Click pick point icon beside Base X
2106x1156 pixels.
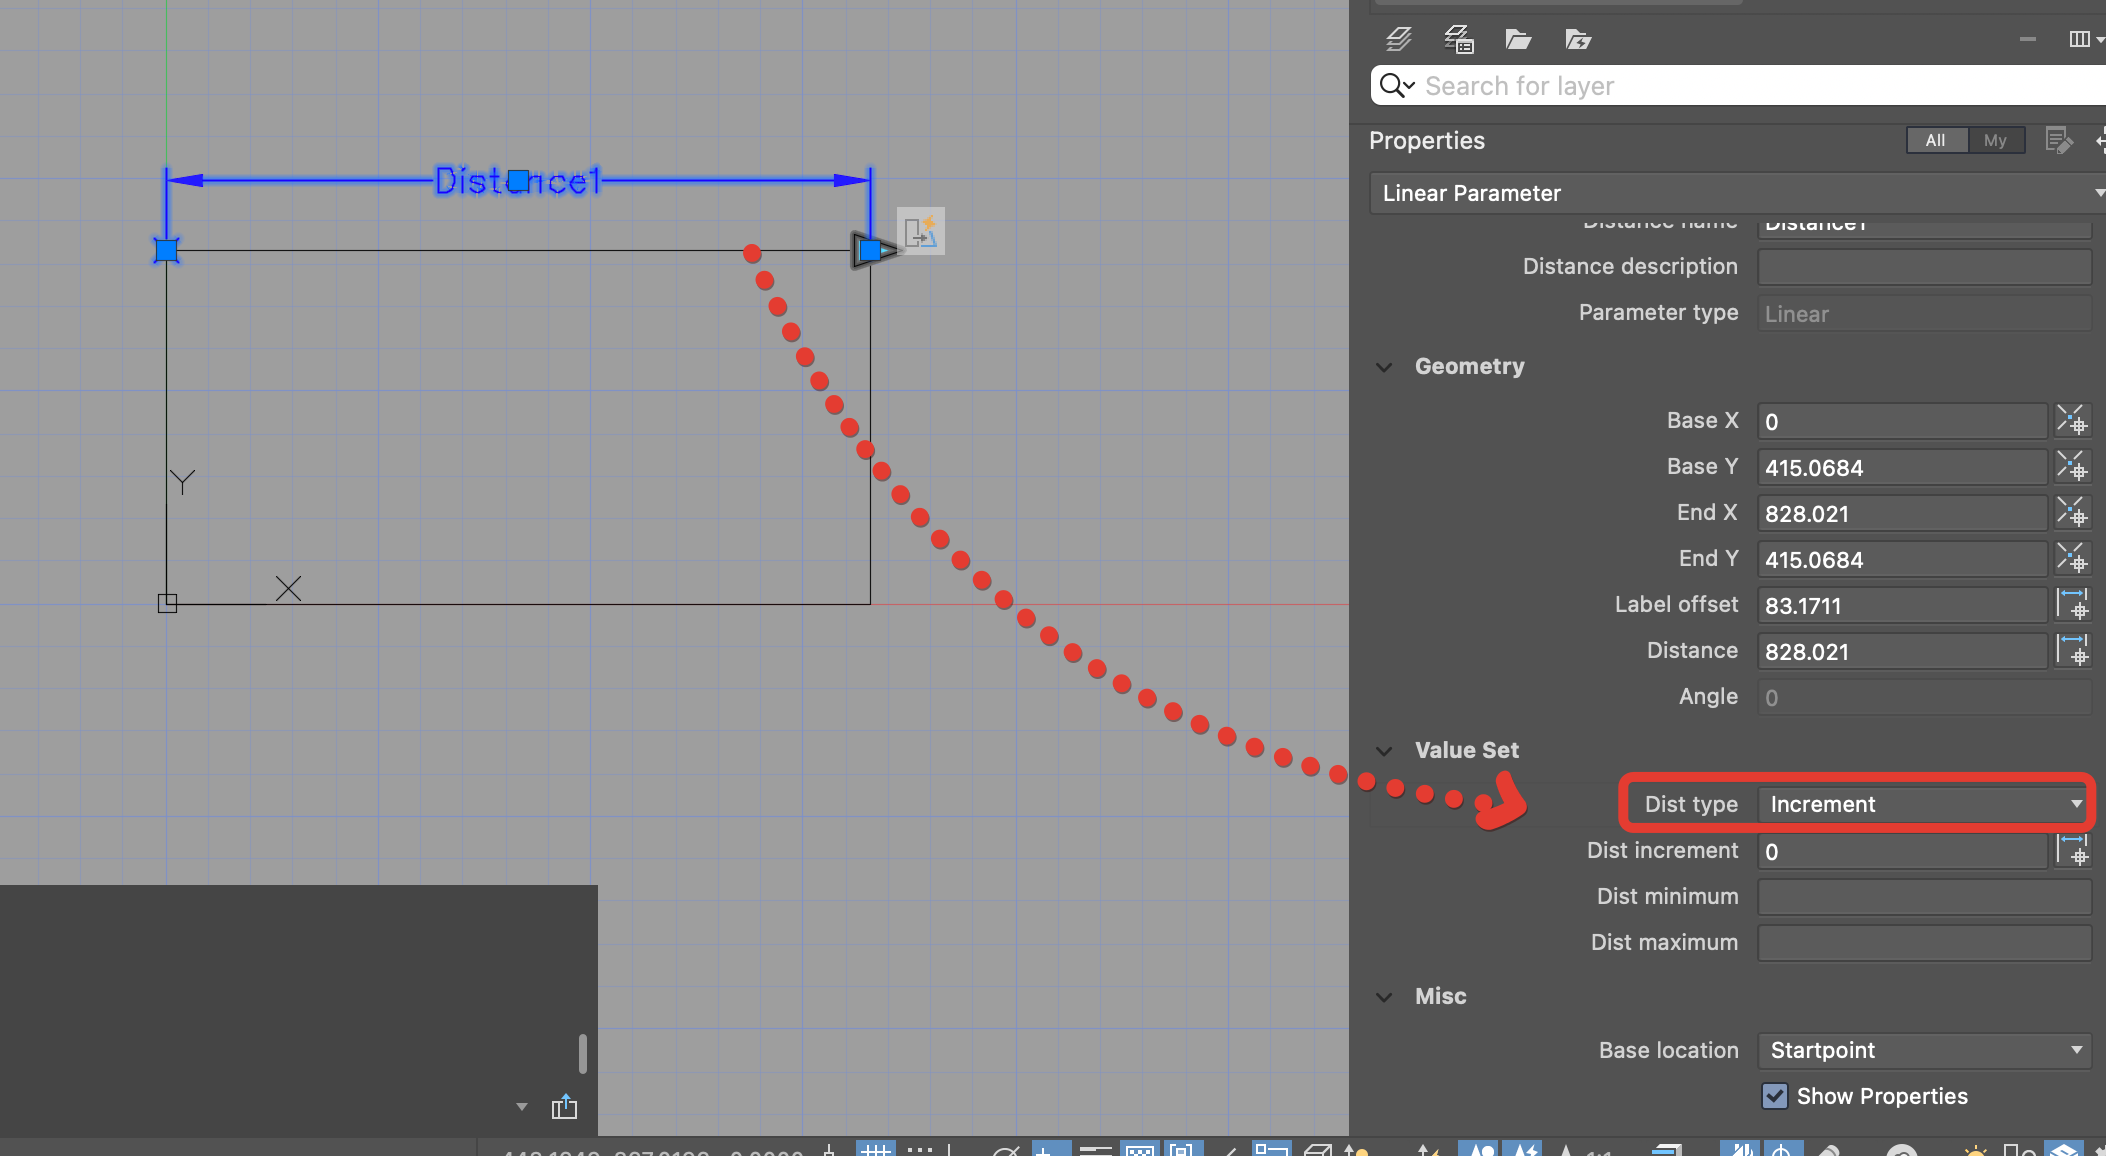[x=2071, y=420]
